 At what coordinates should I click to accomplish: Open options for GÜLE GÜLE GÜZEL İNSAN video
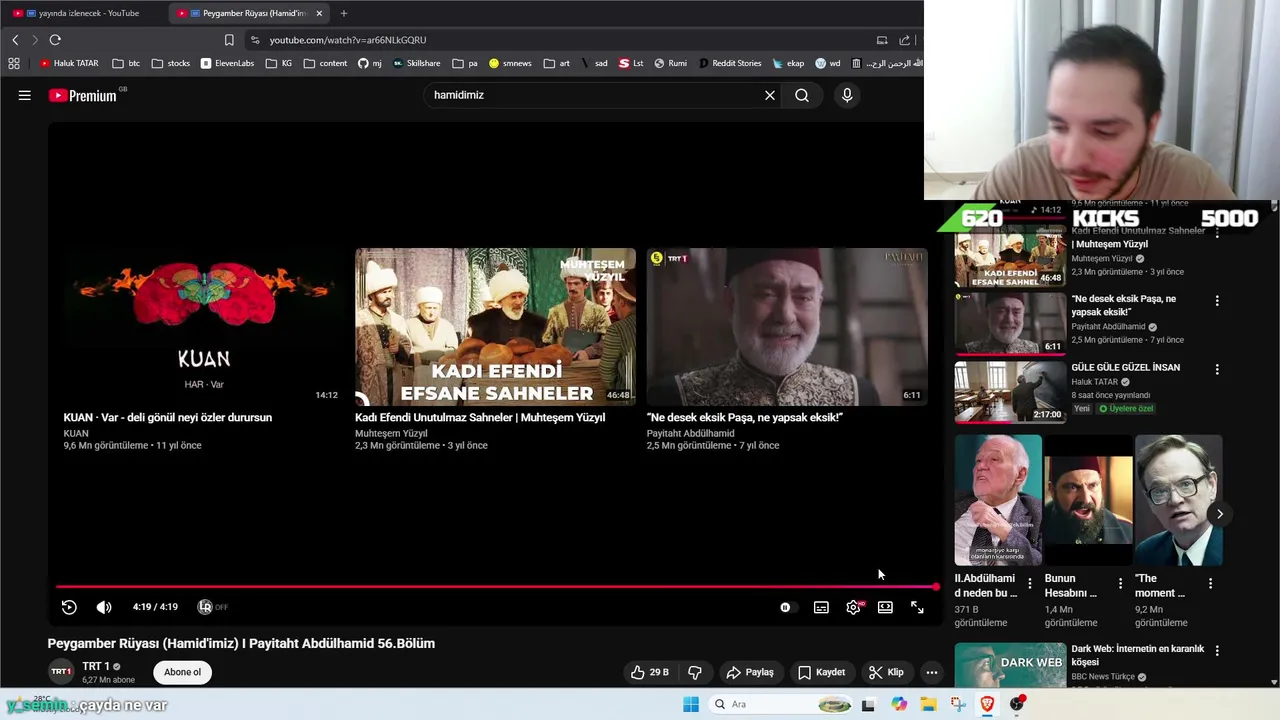click(1217, 369)
